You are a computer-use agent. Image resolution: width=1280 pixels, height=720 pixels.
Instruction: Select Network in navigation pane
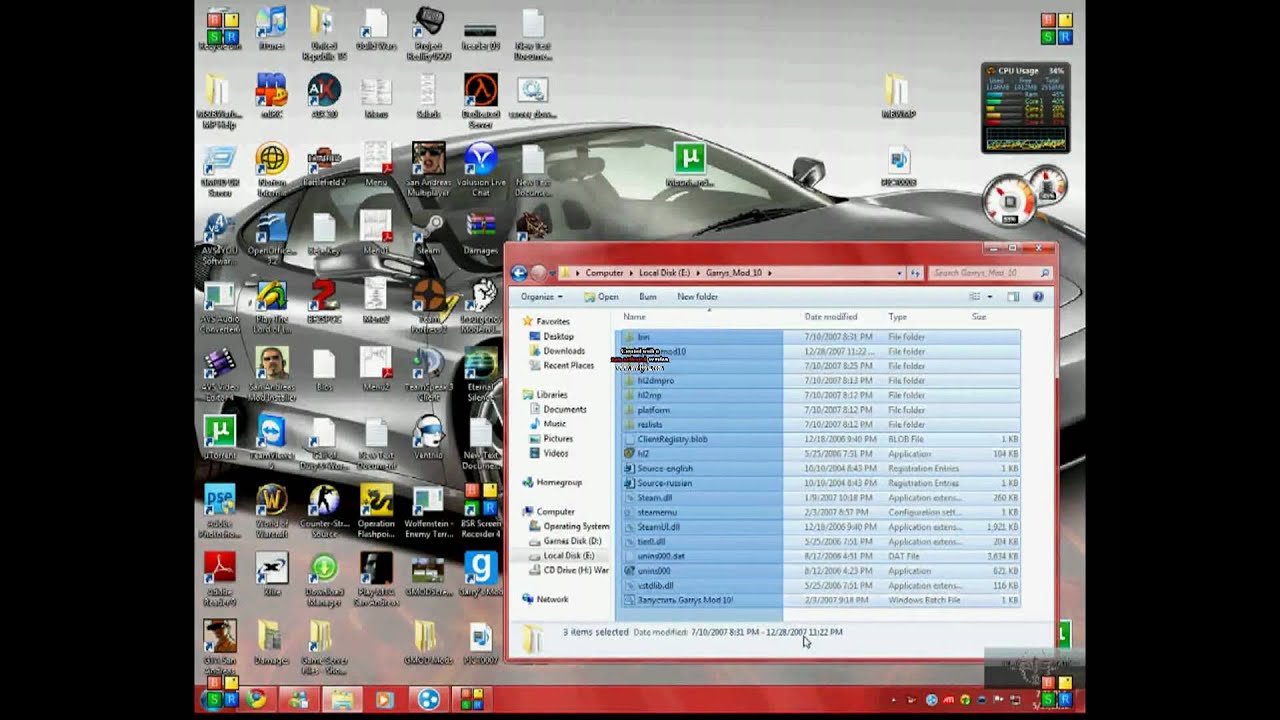551,599
